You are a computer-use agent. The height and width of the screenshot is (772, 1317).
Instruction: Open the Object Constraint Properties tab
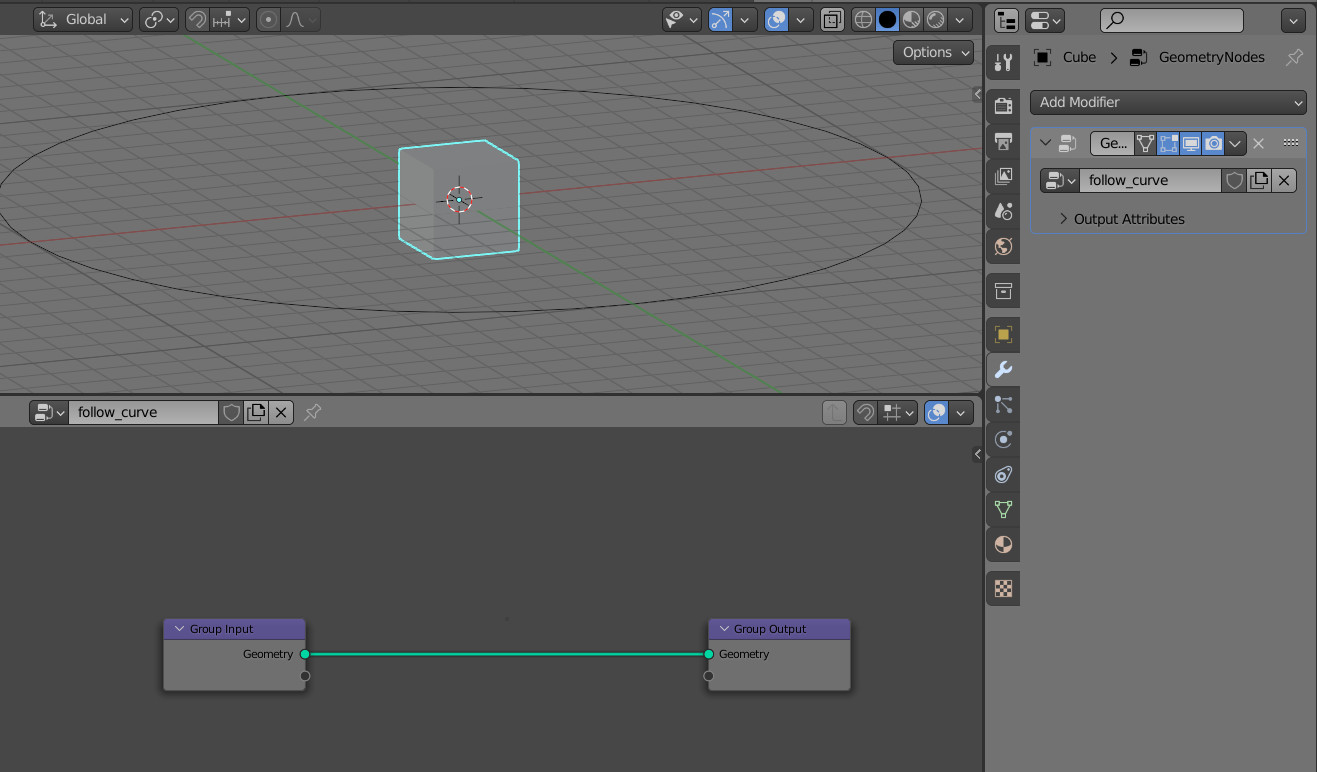click(1003, 474)
